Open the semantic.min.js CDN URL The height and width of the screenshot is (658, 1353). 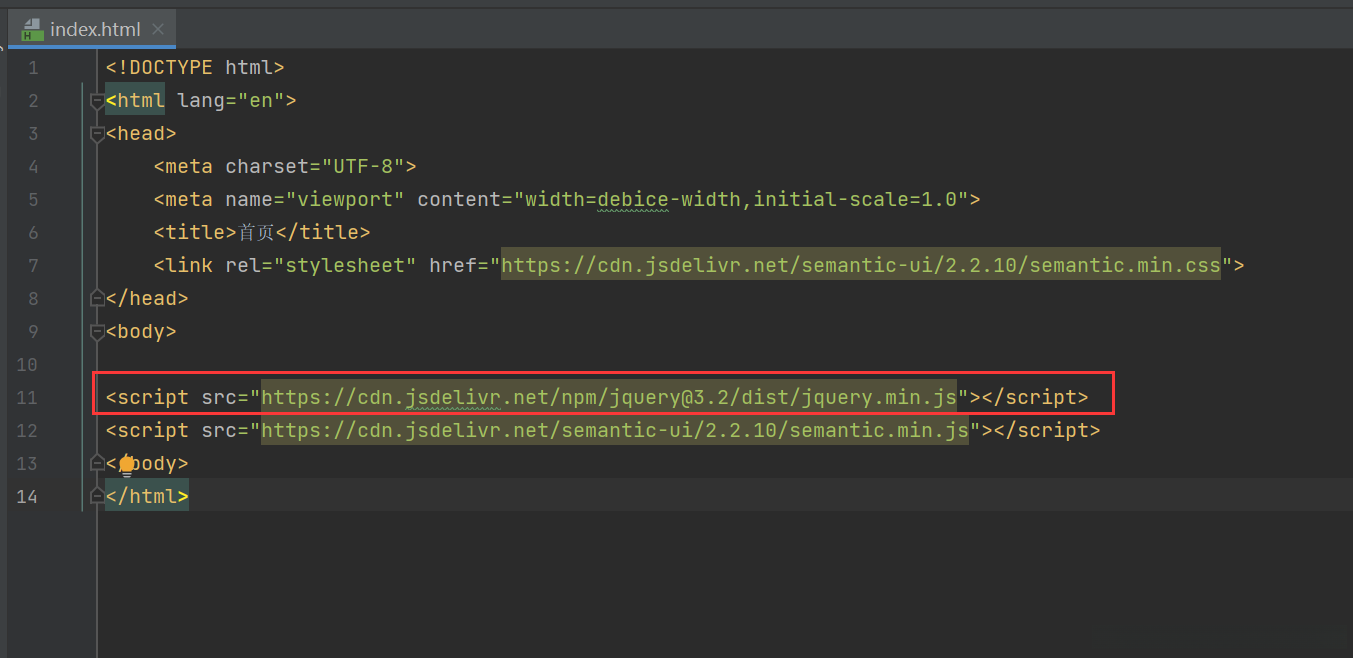click(615, 431)
